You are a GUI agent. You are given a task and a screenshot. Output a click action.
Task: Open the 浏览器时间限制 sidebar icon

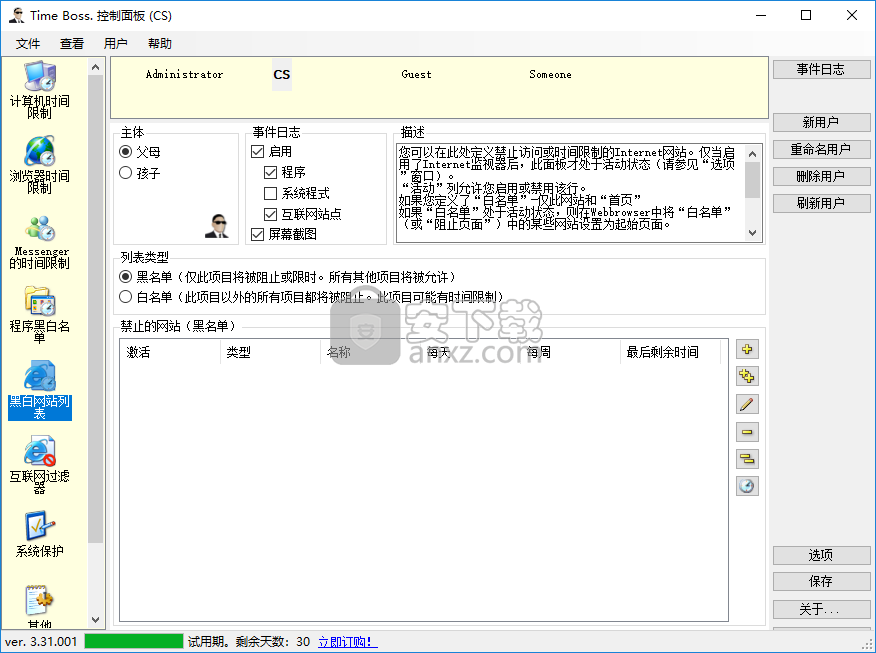40,164
